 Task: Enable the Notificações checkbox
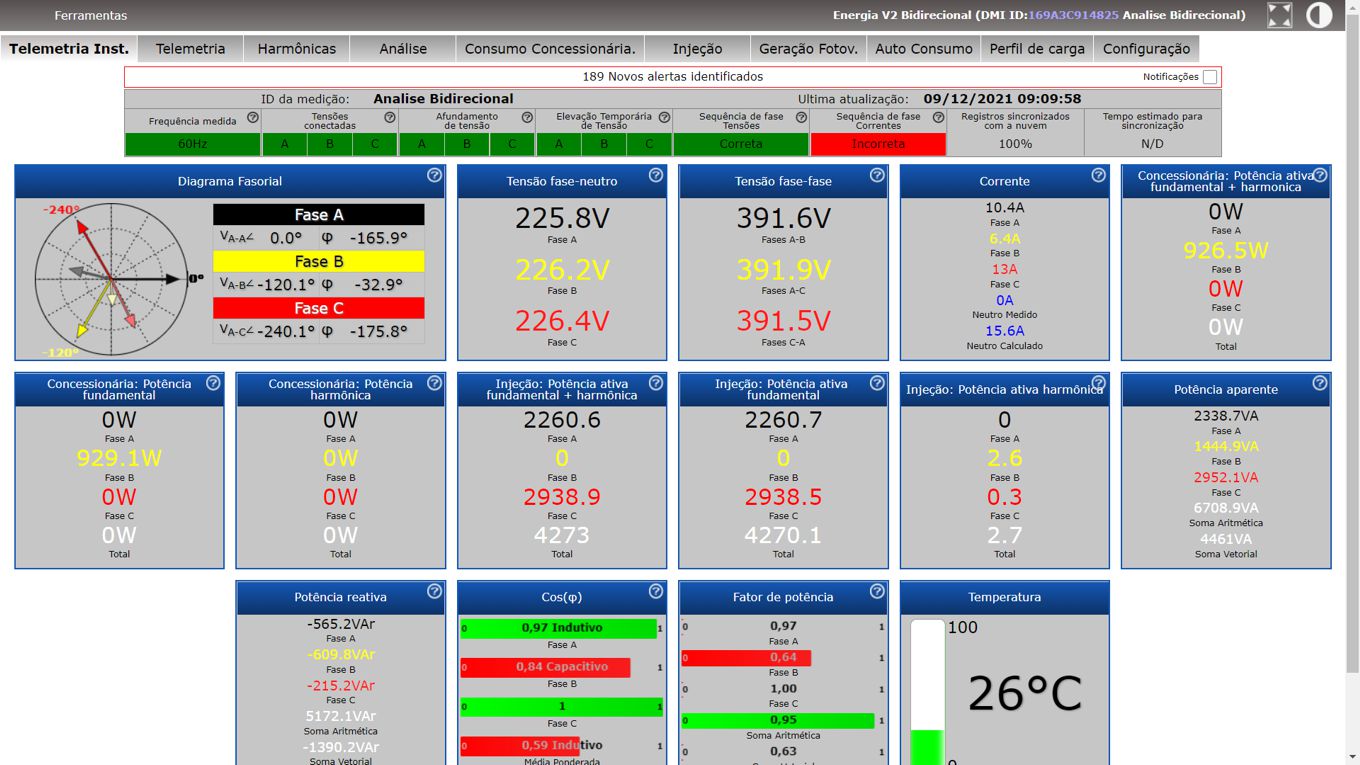point(1210,77)
